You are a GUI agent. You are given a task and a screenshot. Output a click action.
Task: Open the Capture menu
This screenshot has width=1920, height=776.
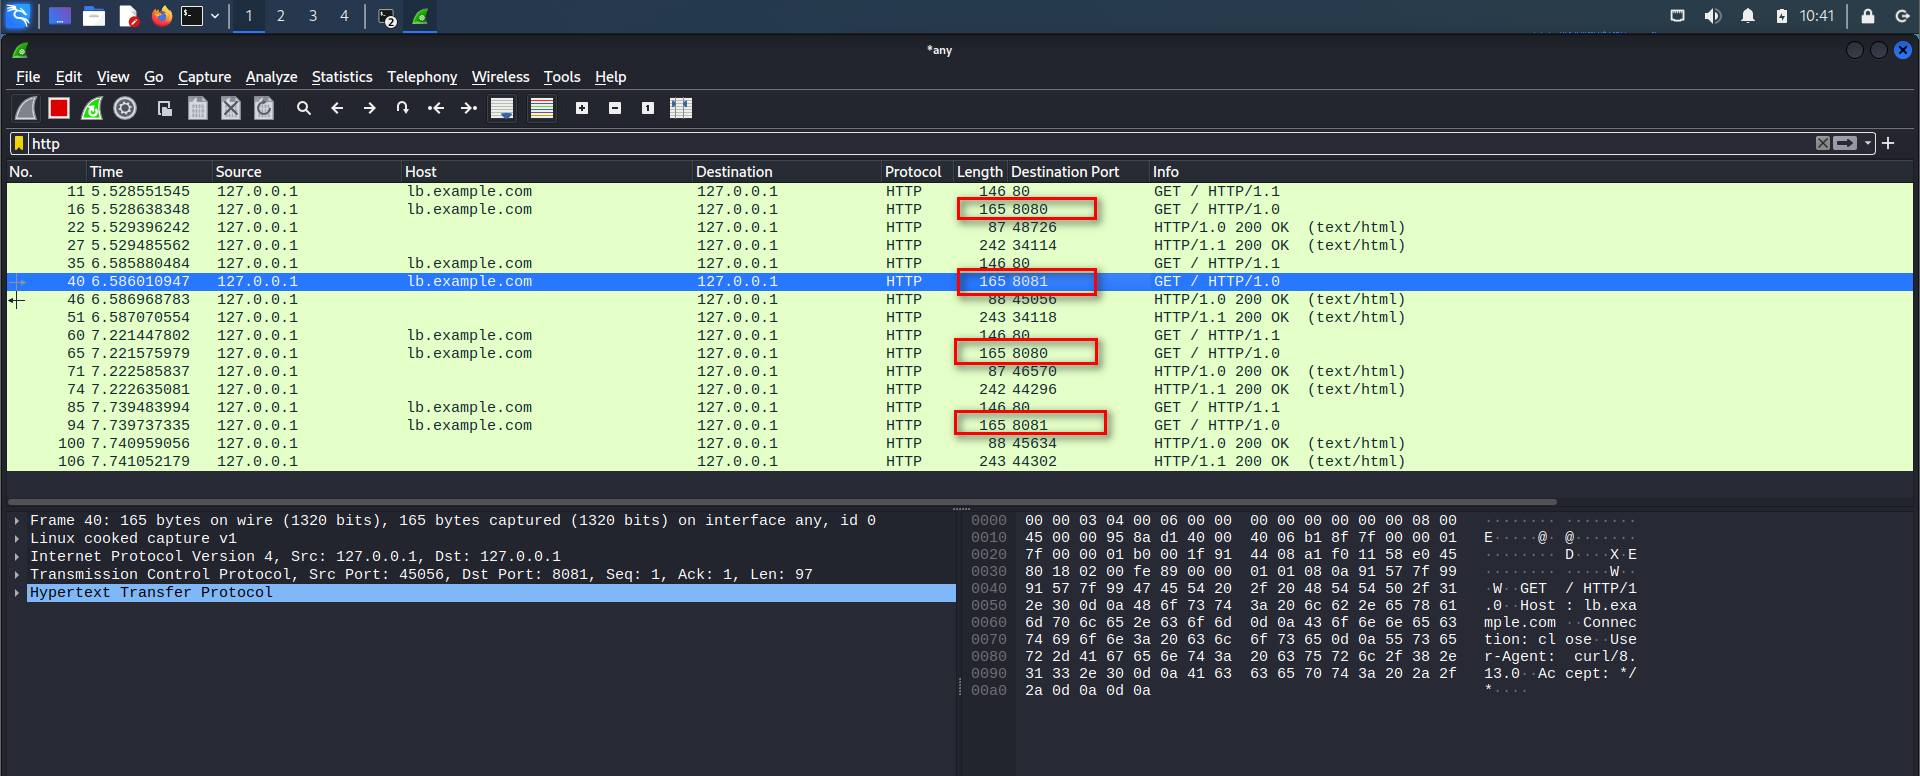click(x=204, y=77)
